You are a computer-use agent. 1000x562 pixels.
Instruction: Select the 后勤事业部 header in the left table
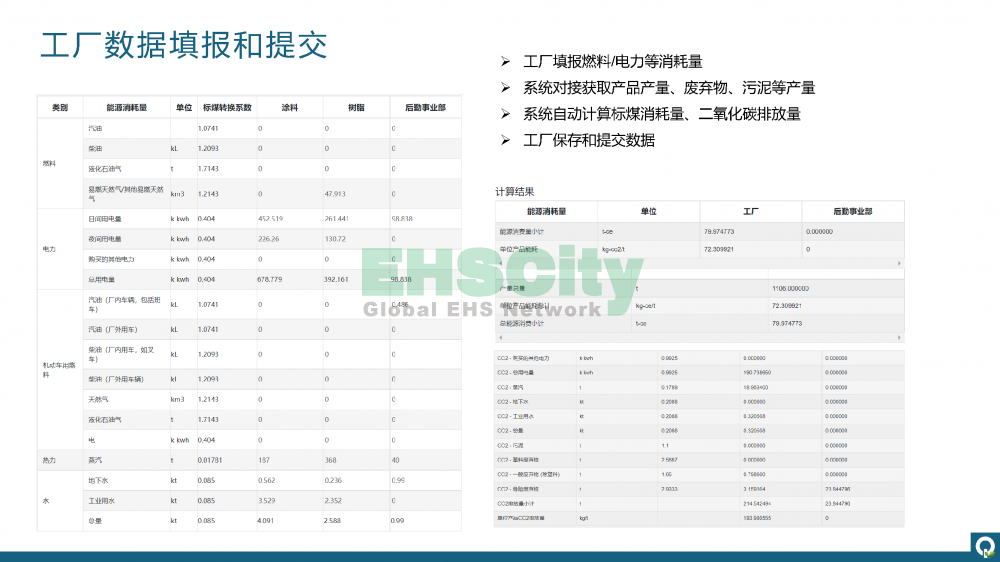(x=425, y=107)
